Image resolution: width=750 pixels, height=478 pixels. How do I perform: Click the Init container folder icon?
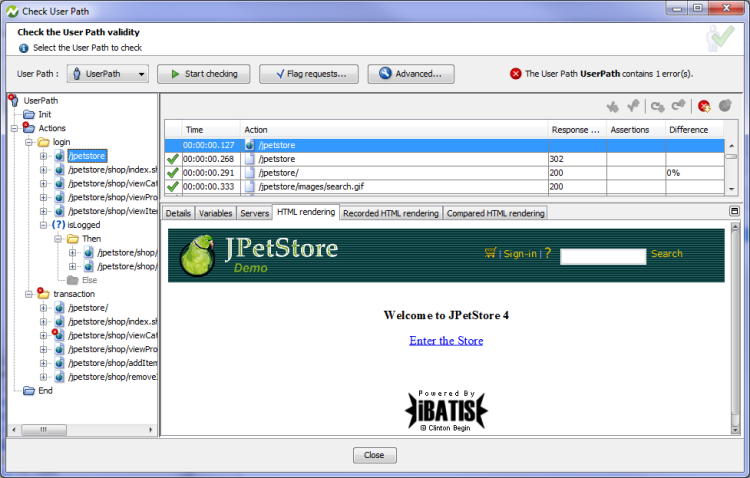pyautogui.click(x=29, y=114)
